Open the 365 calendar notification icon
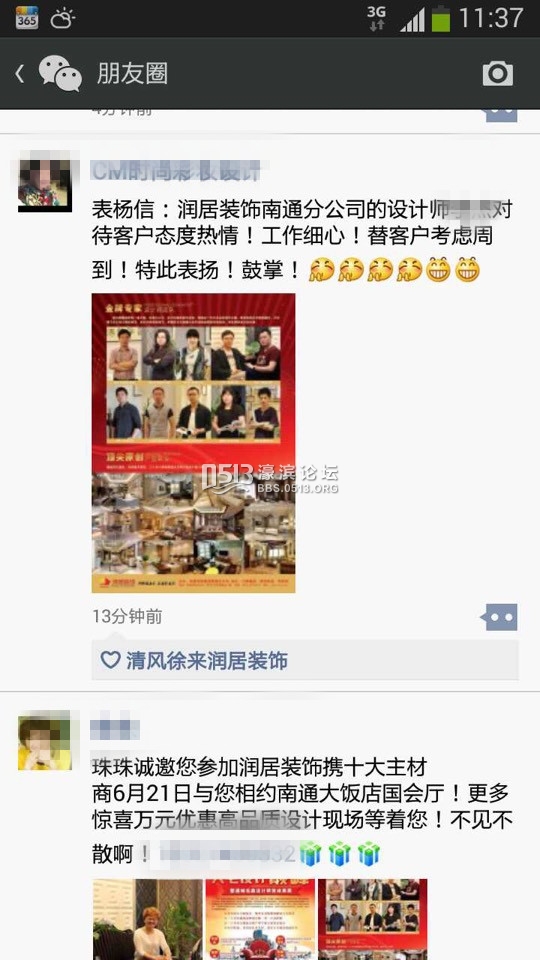 [27, 18]
